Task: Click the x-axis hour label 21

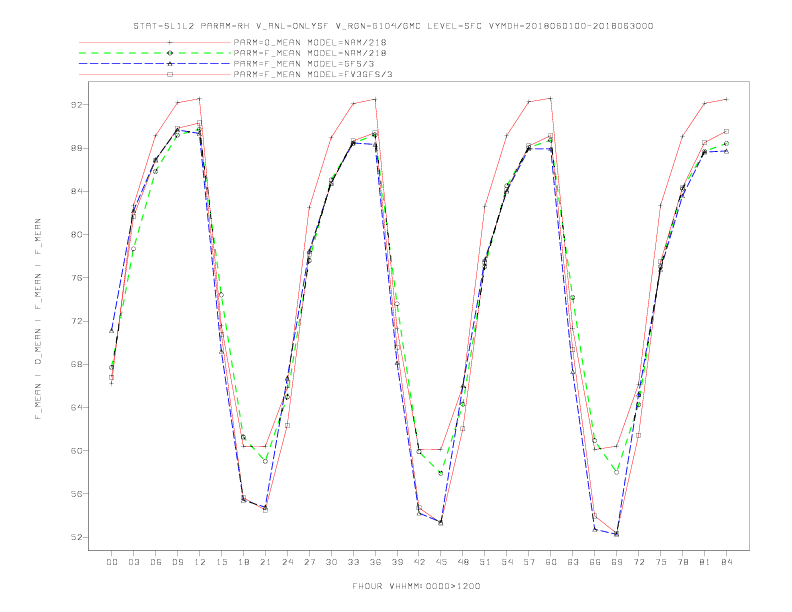Action: click(x=265, y=562)
